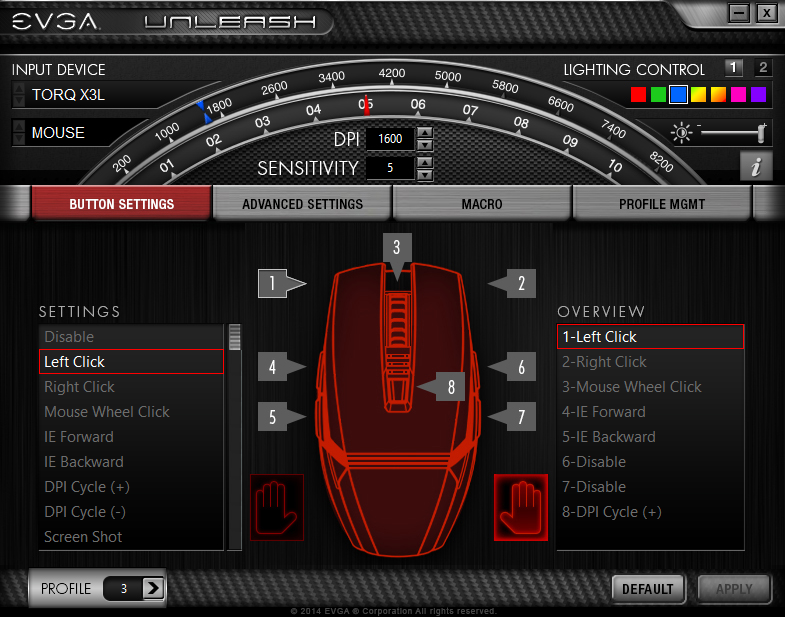Select 5-IE Backward in the Overview list
This screenshot has height=617, width=785.
pos(608,437)
